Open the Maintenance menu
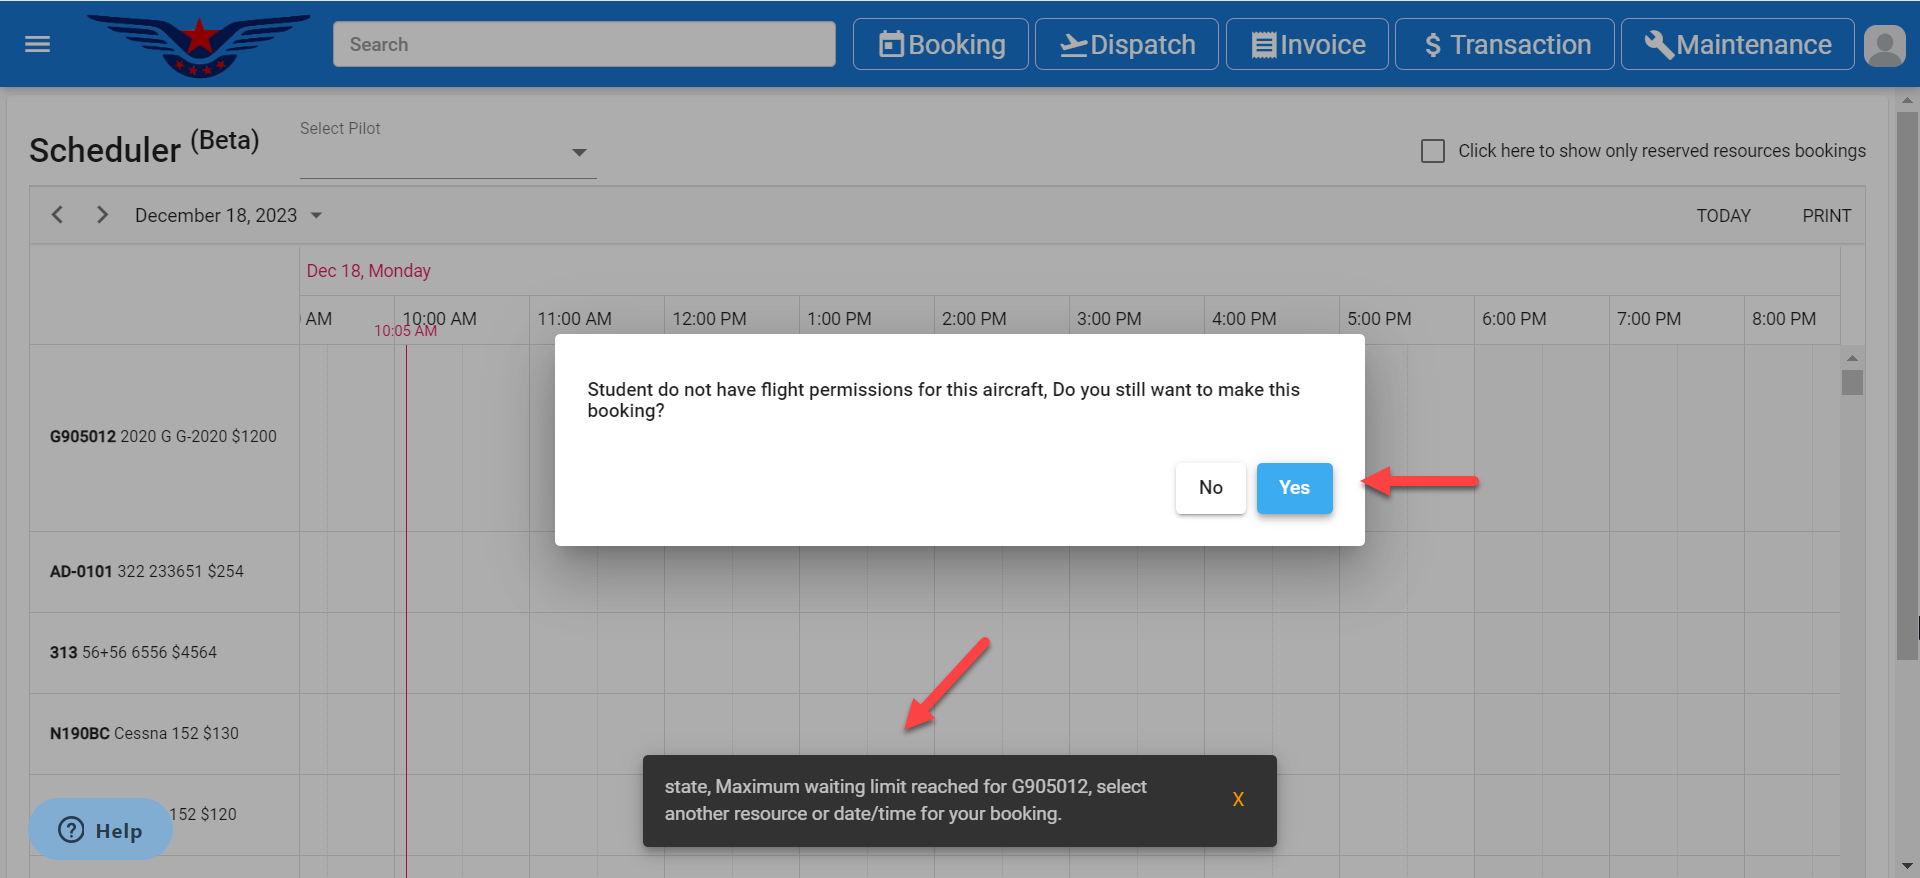 pyautogui.click(x=1737, y=45)
